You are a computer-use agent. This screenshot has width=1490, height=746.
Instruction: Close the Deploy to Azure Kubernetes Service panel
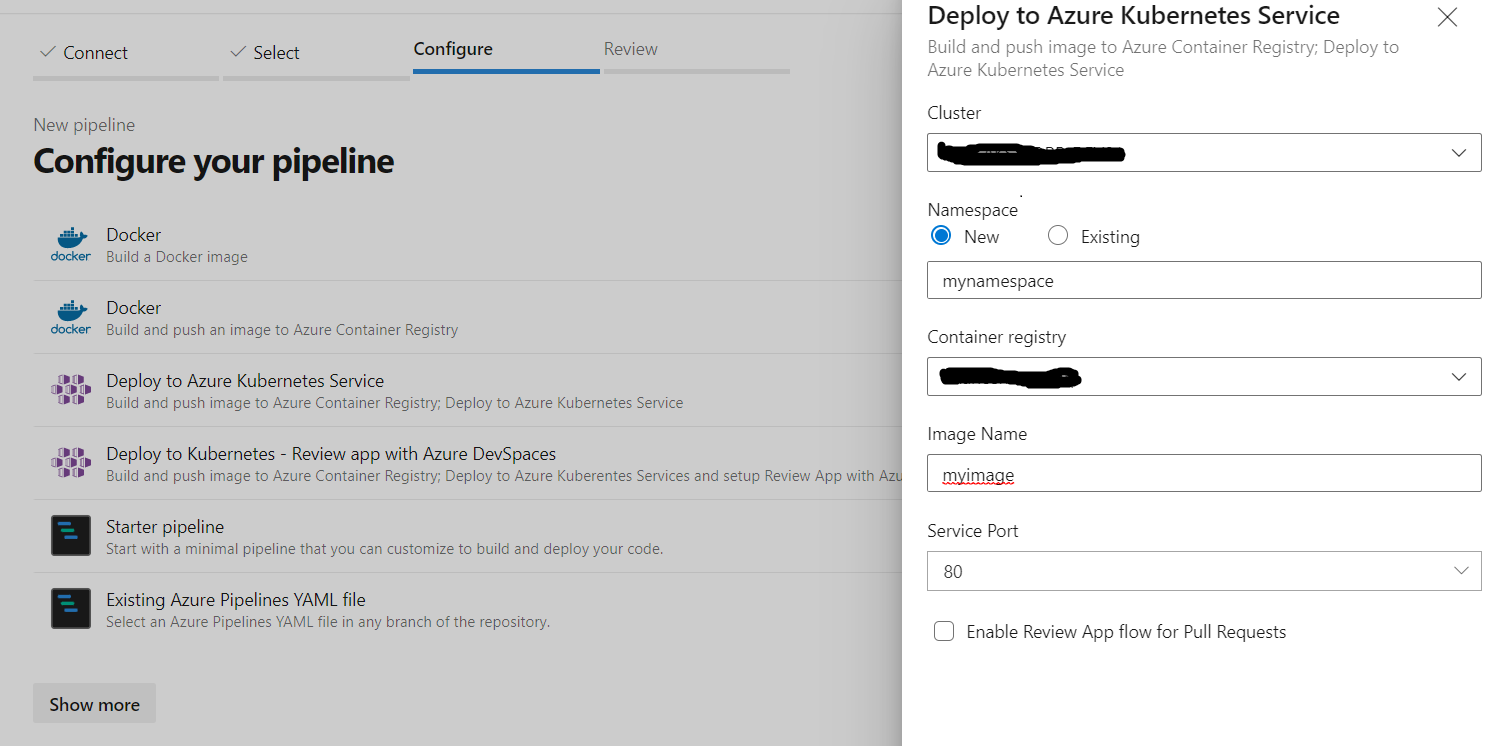click(1447, 17)
